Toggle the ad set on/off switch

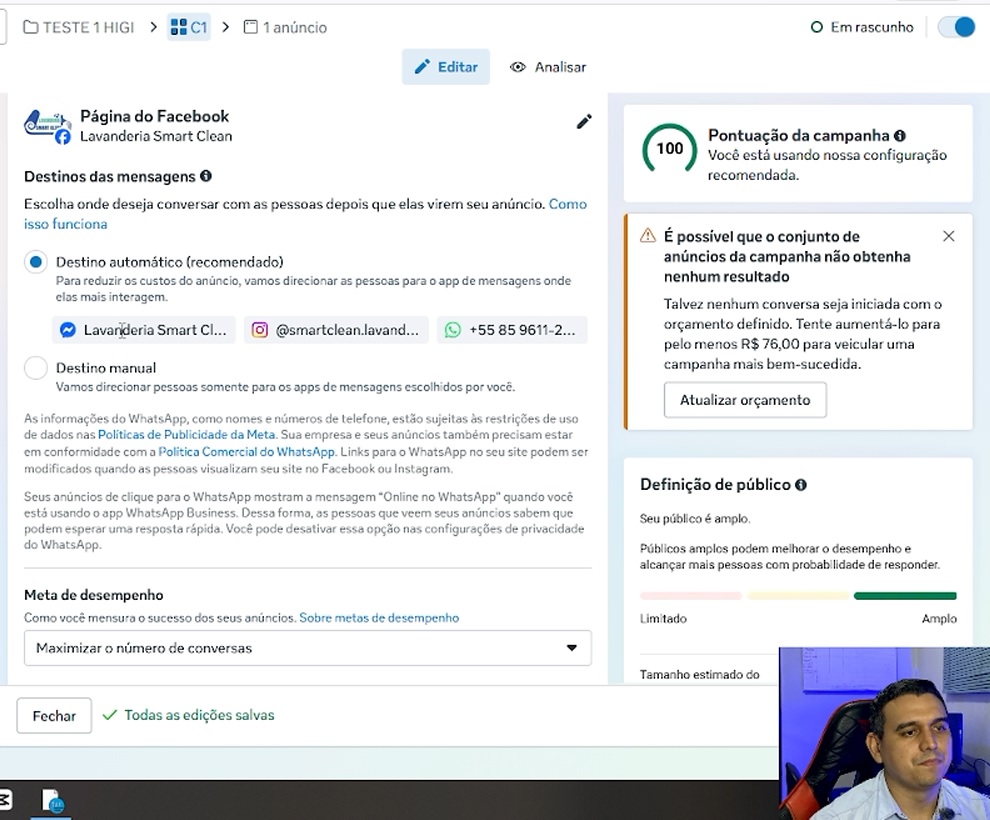(x=957, y=27)
